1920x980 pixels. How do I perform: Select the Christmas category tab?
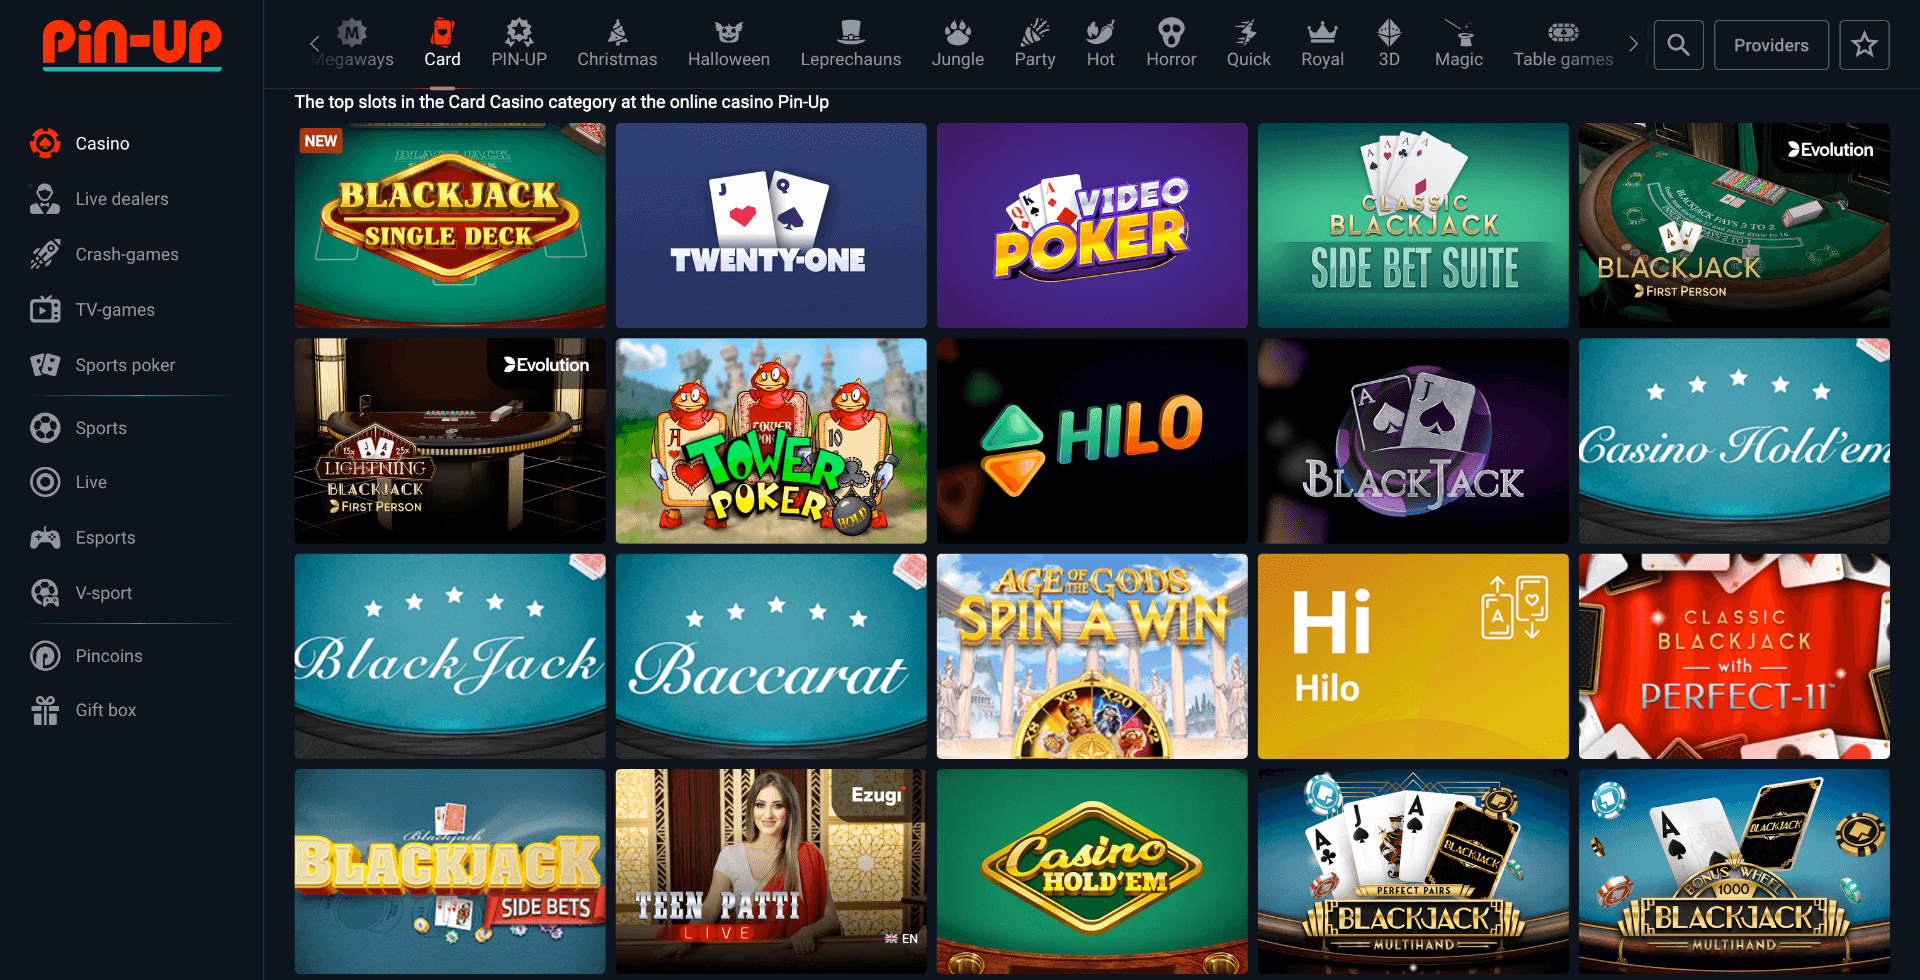(617, 44)
